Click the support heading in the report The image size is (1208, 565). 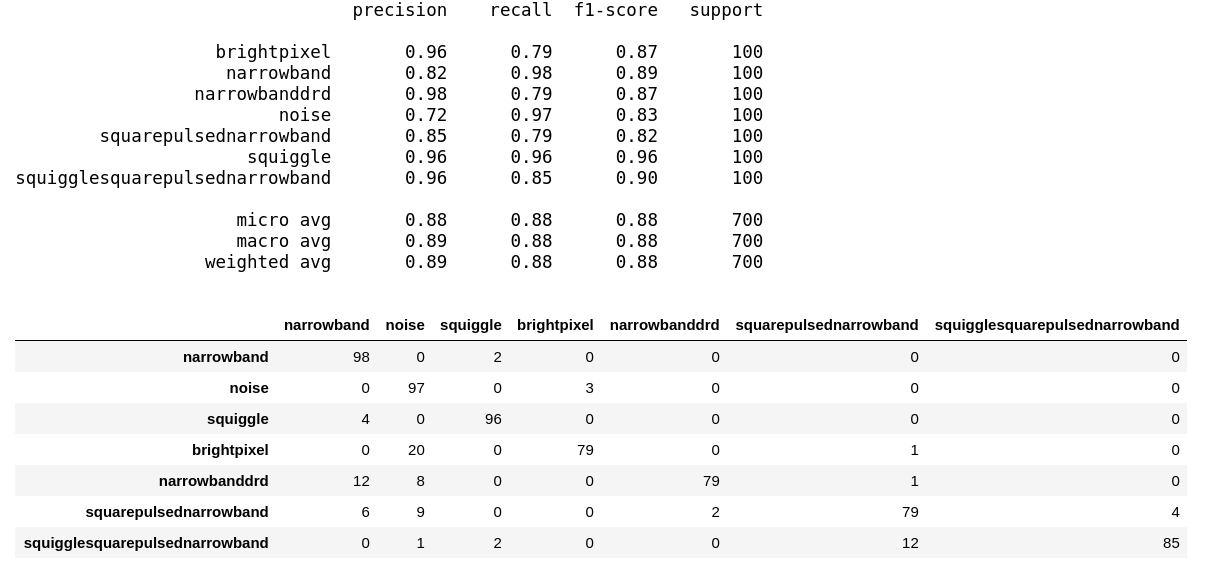726,10
